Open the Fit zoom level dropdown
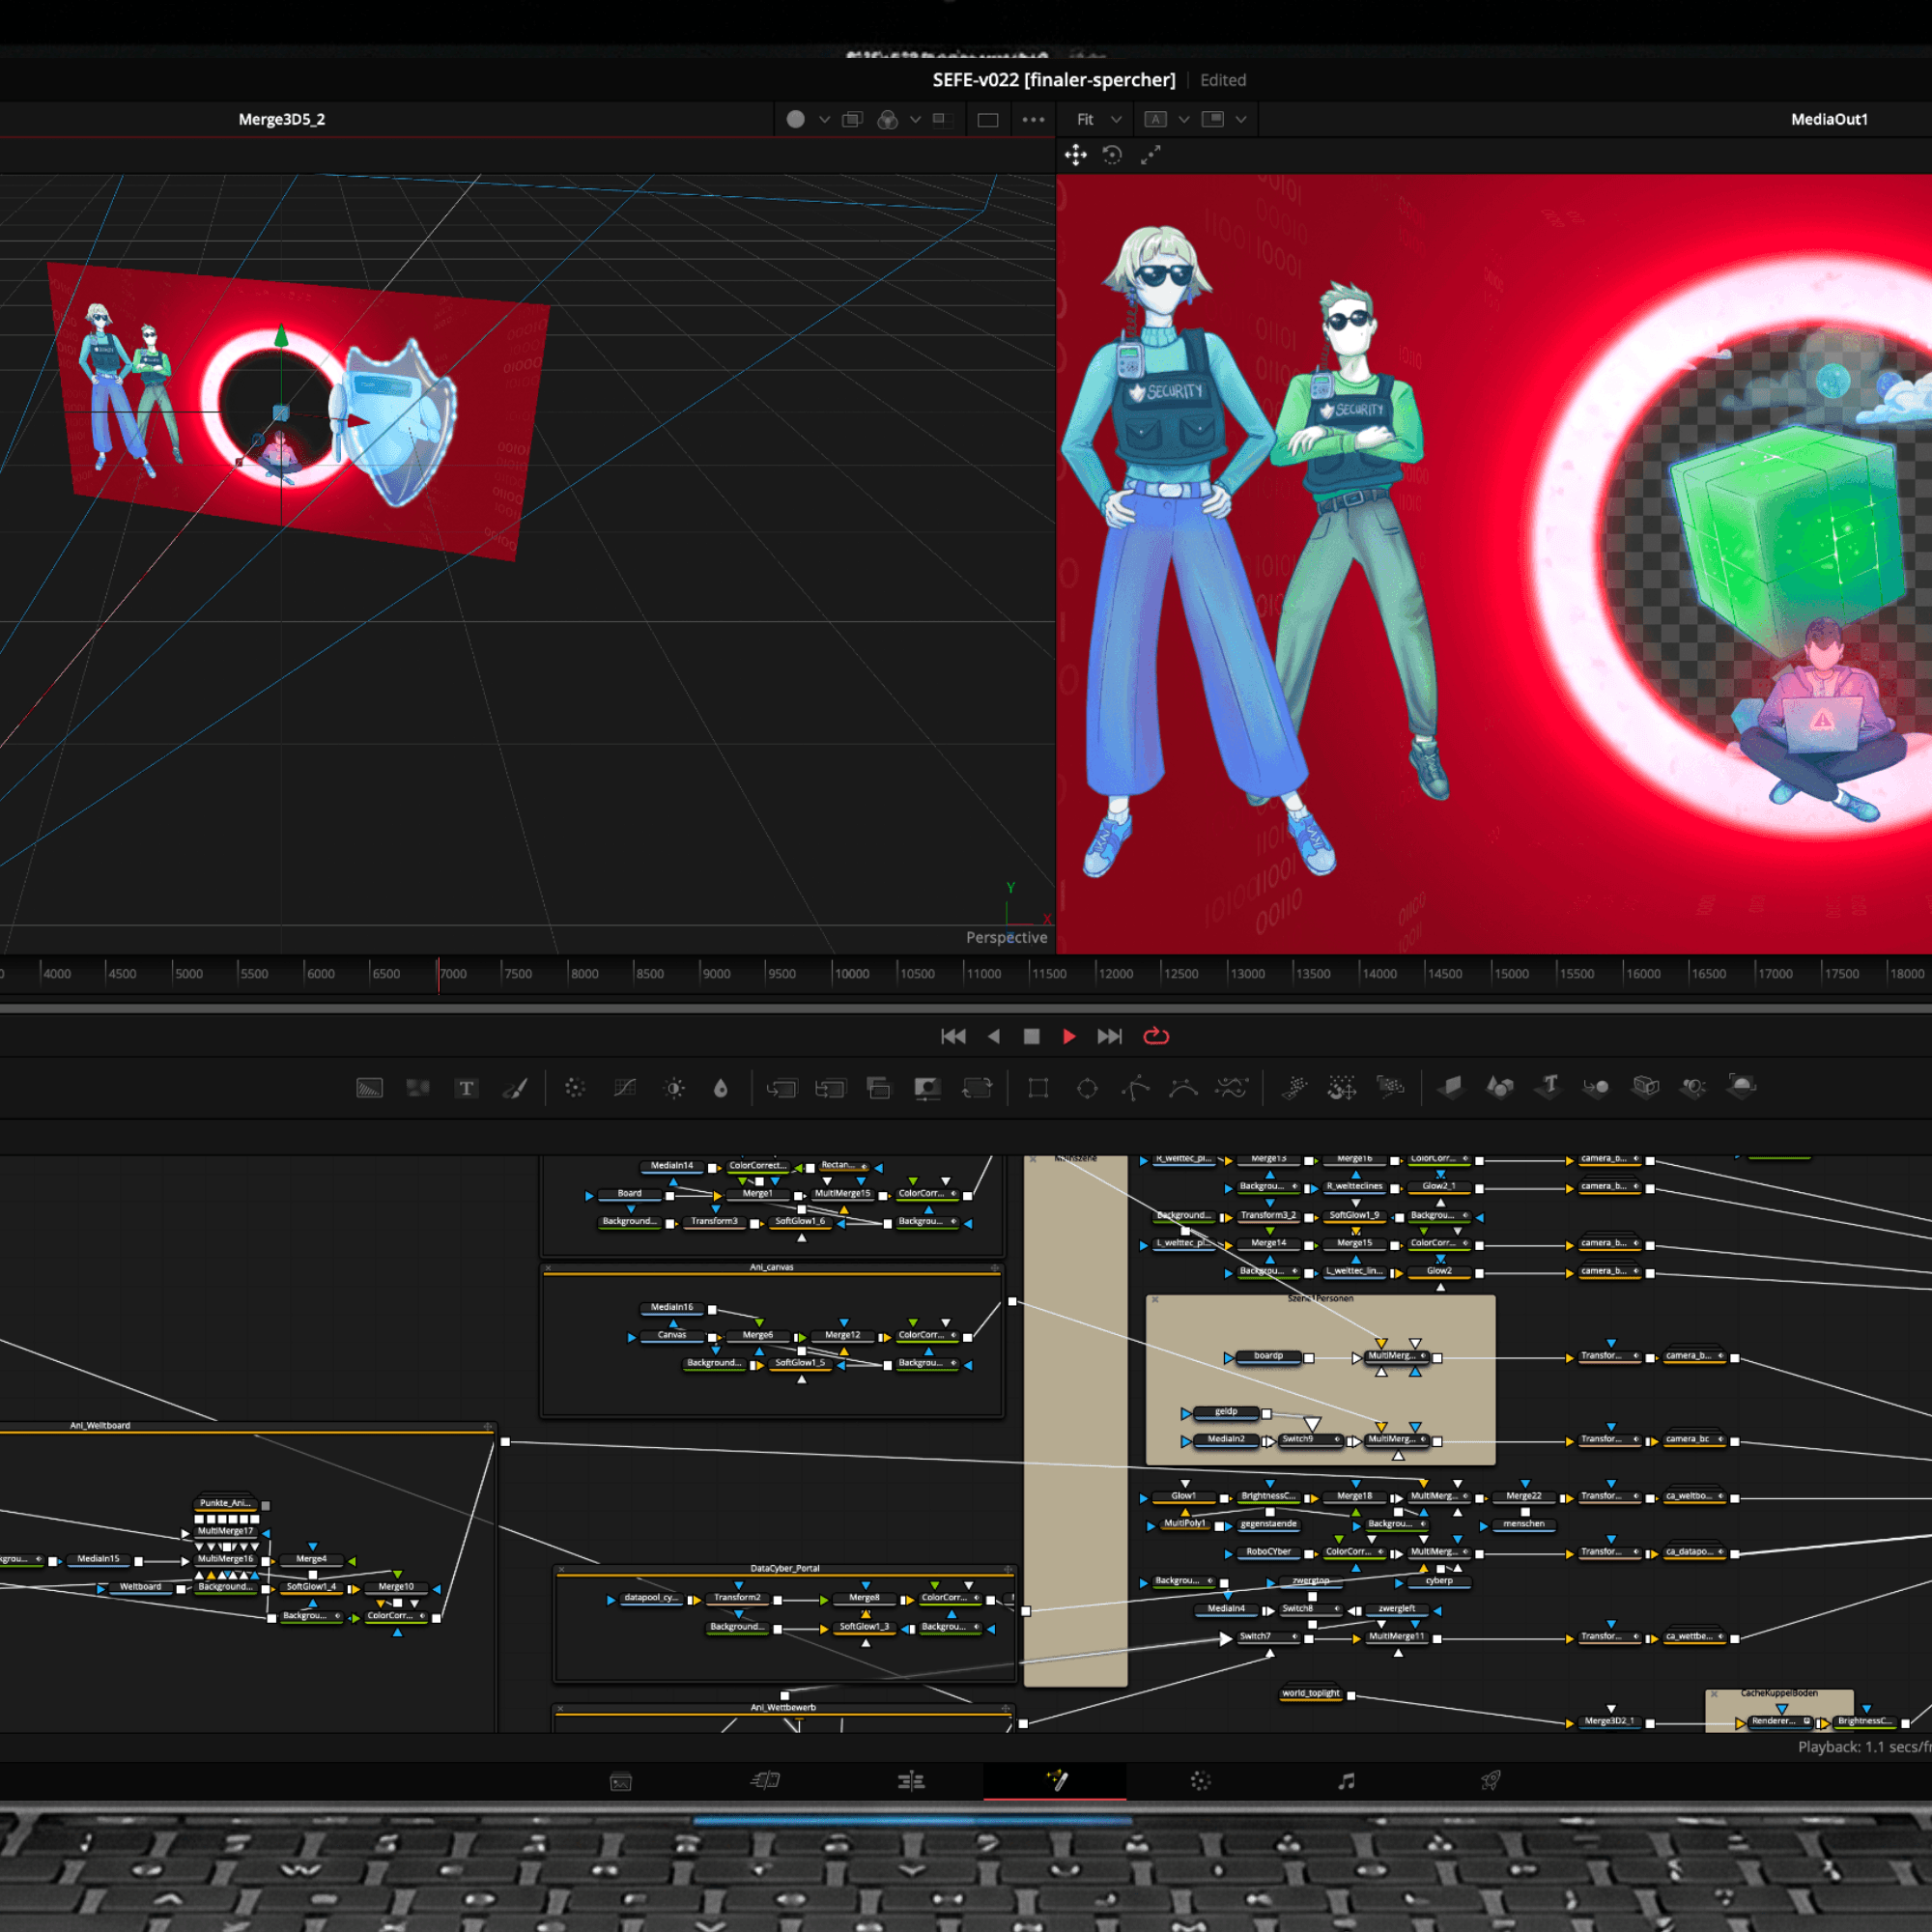Image resolution: width=1932 pixels, height=1932 pixels. 1116,119
